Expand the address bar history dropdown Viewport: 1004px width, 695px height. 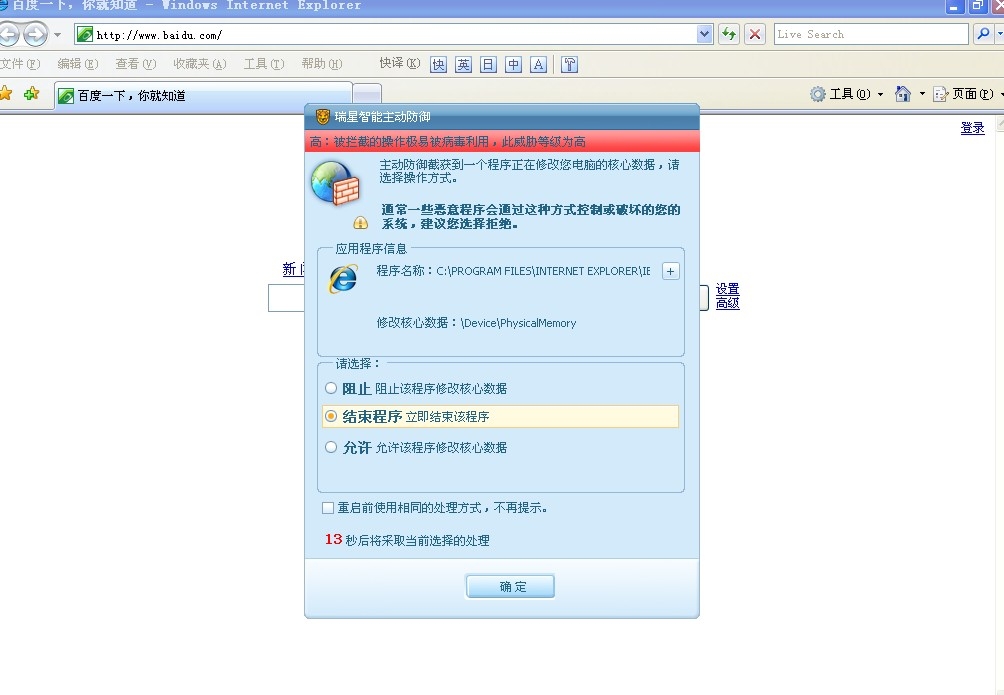(704, 35)
